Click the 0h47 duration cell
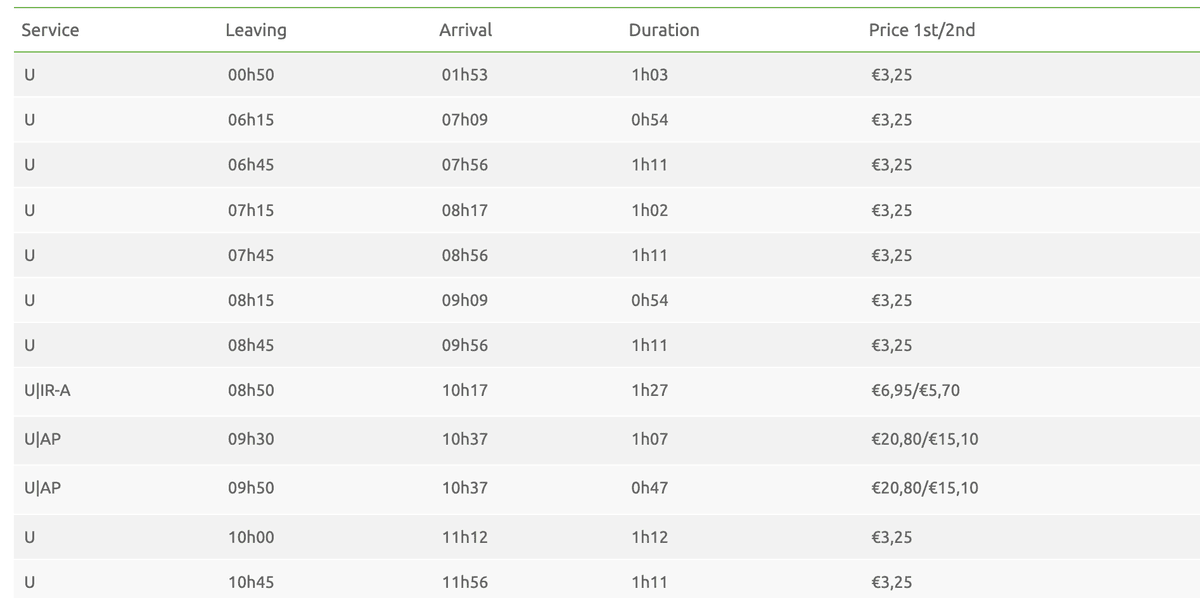 650,489
